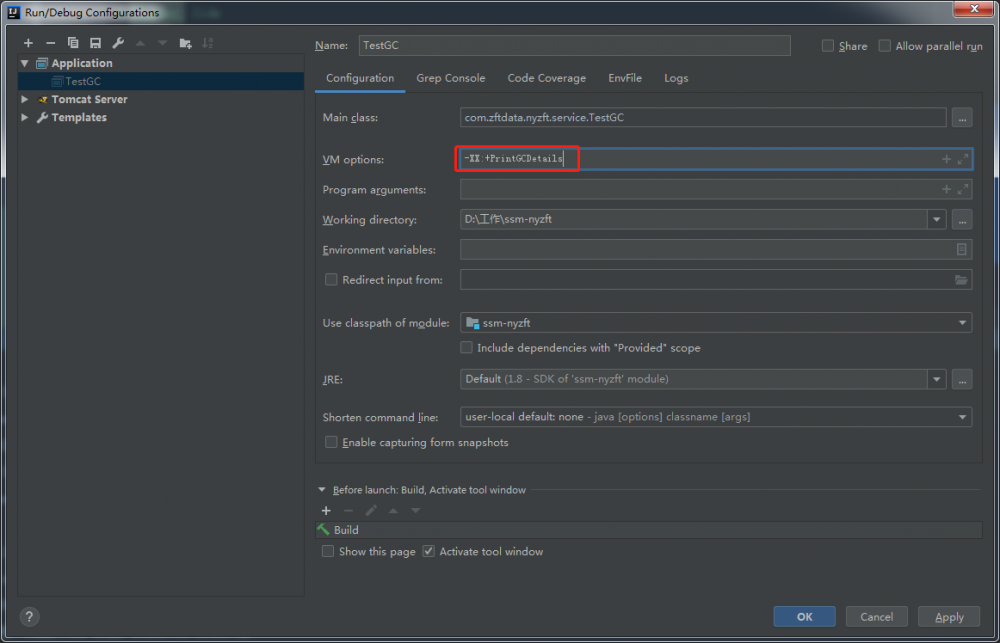
Task: Expand the VM options field editor
Action: [962, 159]
